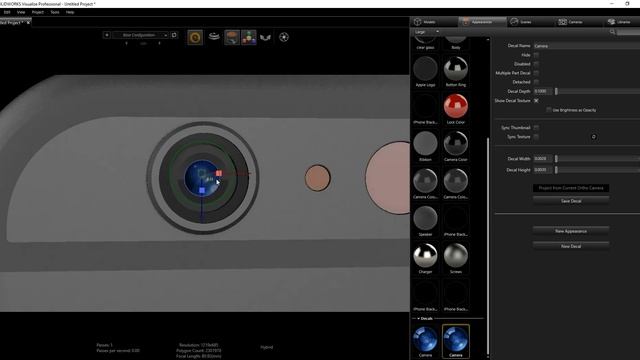This screenshot has width=640, height=360.
Task: Enable Multiple Part Decal checkbox
Action: click(536, 73)
